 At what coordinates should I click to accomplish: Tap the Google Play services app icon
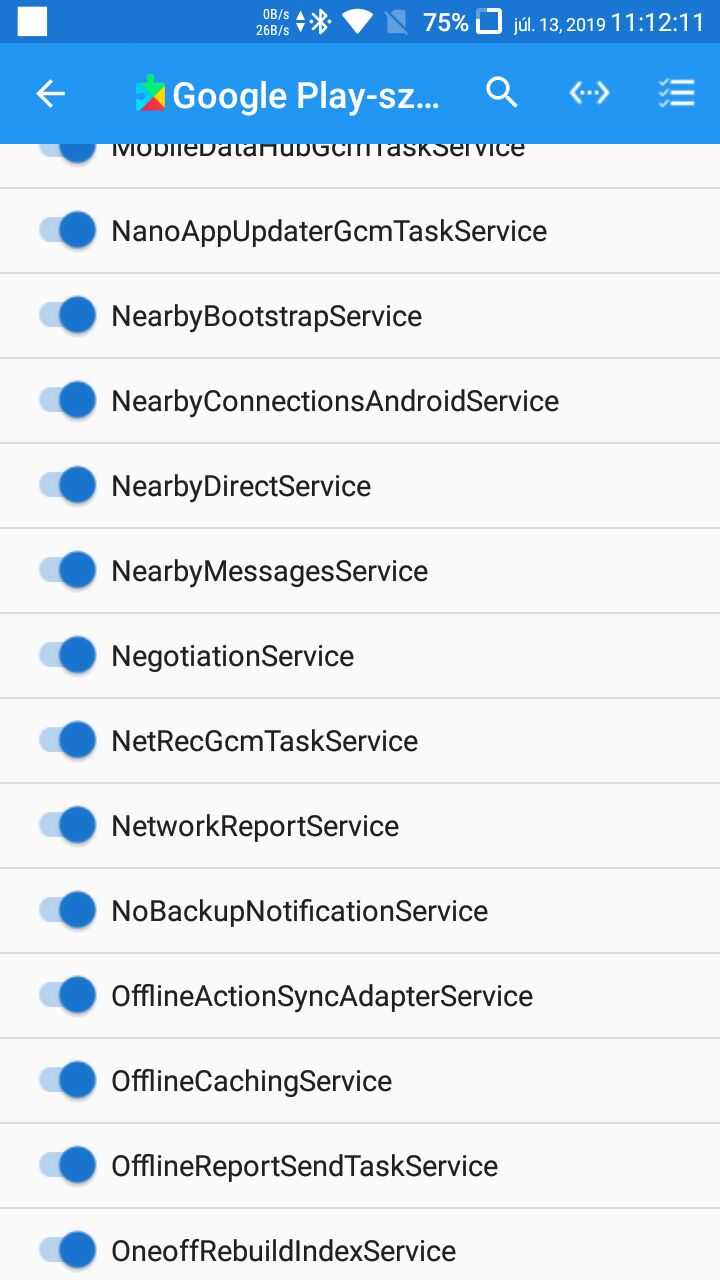[151, 93]
